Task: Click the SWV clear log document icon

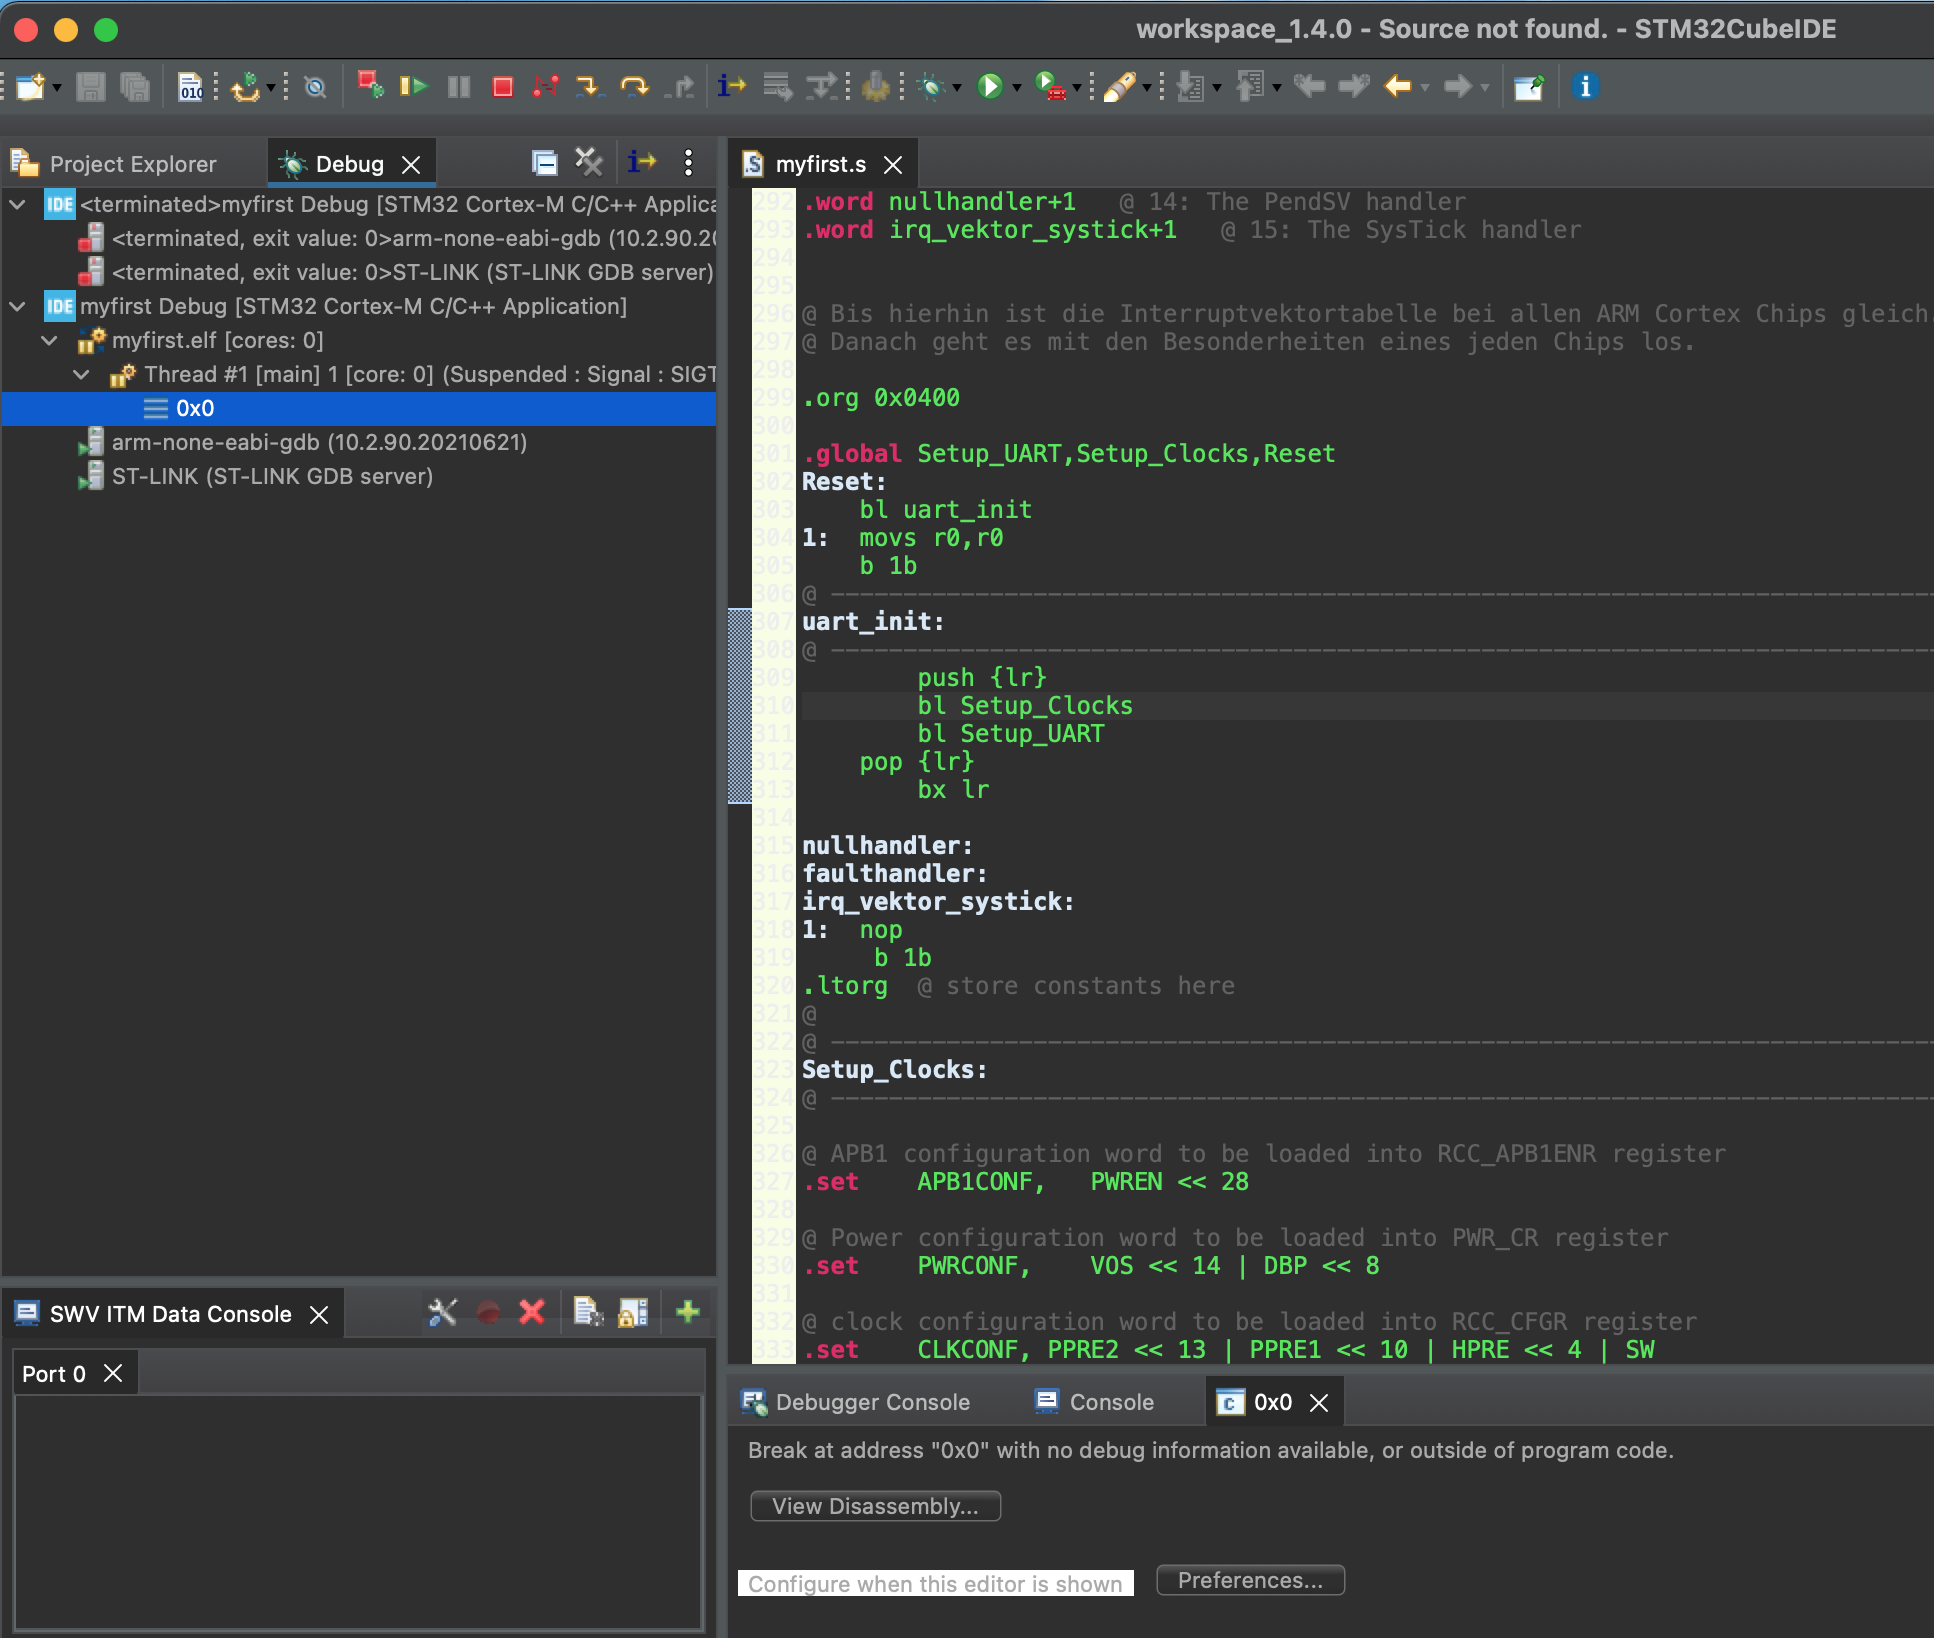Action: pos(588,1312)
